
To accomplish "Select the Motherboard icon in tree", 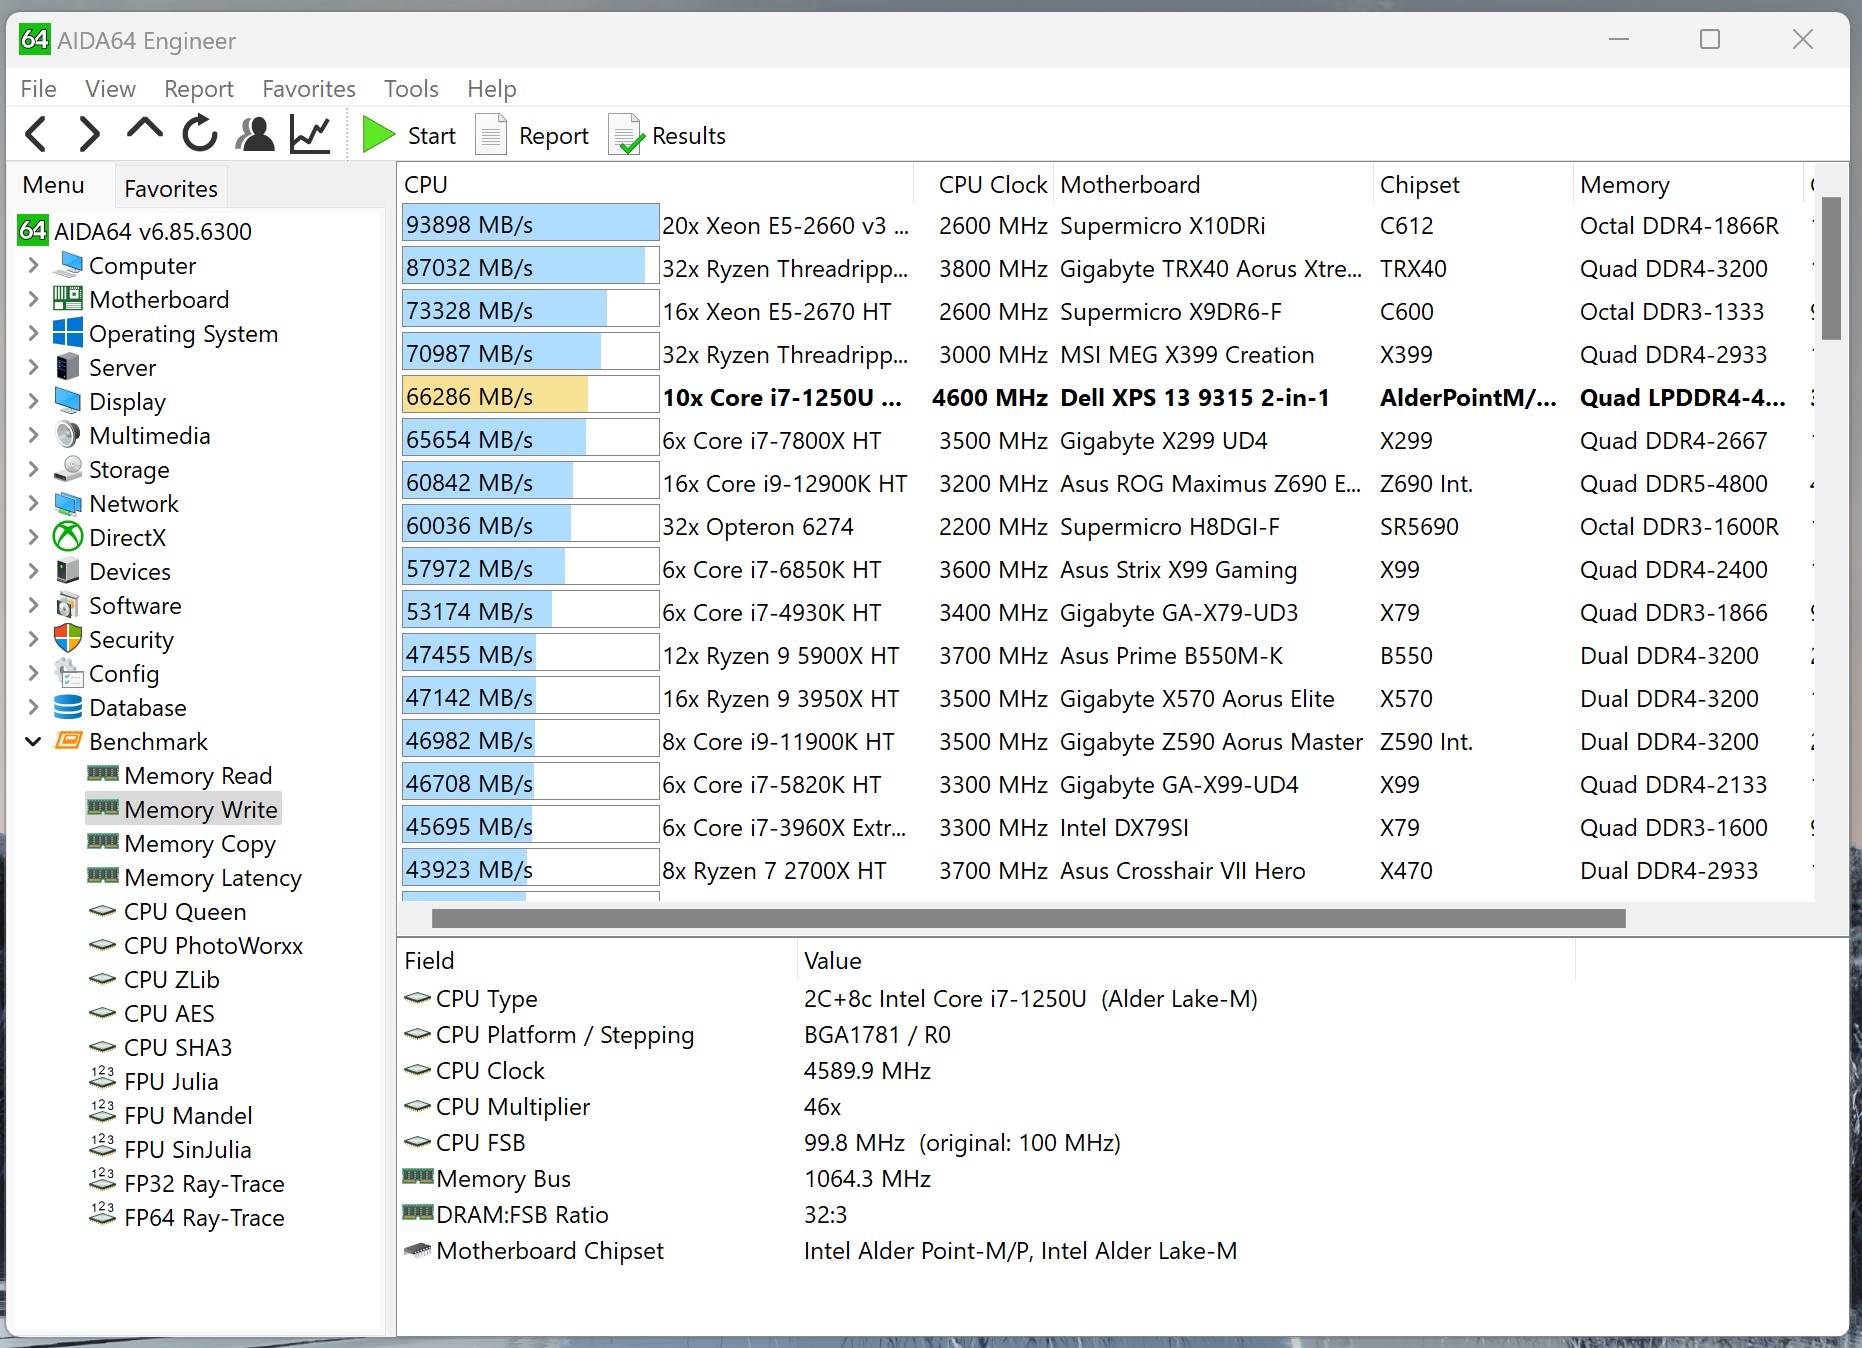I will pyautogui.click(x=68, y=299).
